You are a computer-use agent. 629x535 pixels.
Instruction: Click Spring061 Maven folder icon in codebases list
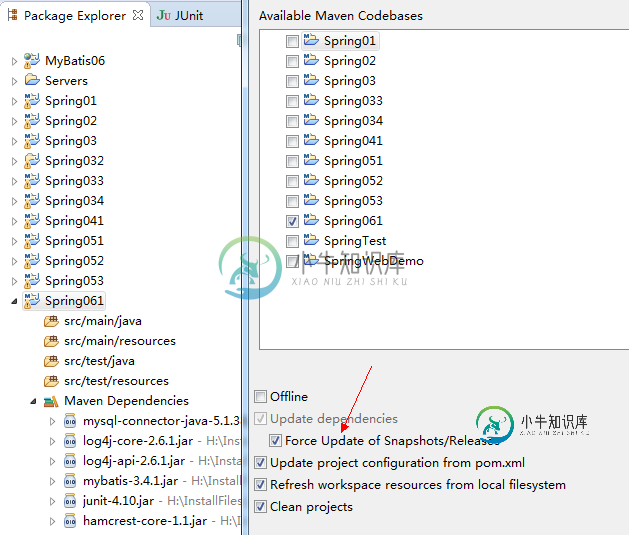[x=311, y=220]
